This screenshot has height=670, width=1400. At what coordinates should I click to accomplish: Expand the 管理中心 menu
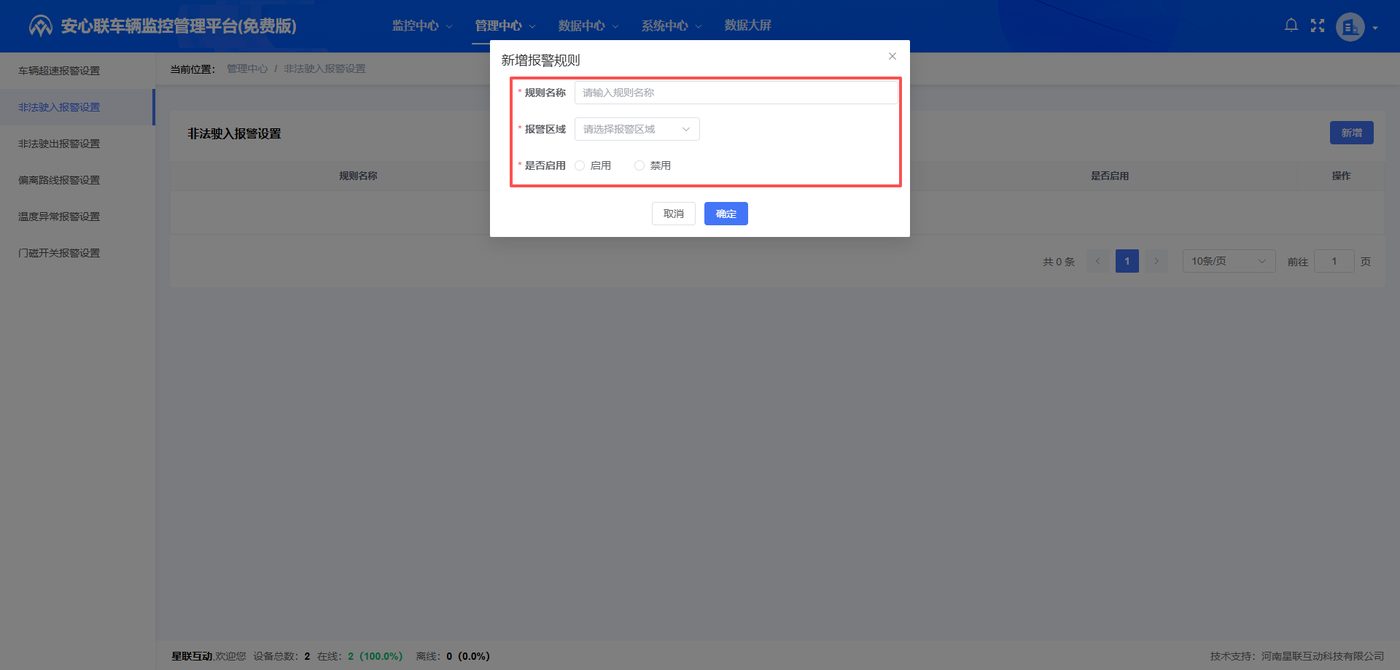click(505, 26)
